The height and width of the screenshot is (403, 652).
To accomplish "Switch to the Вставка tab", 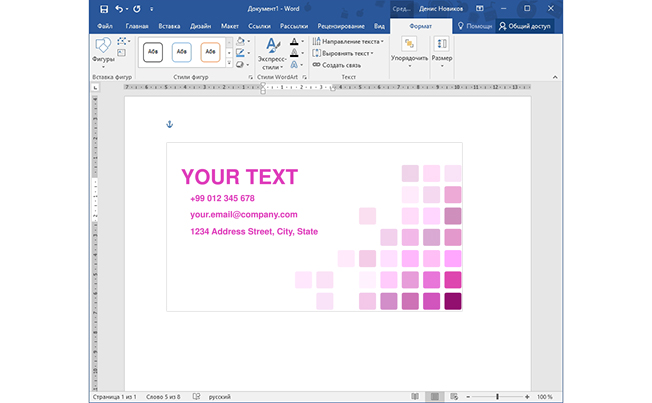I will coord(169,26).
